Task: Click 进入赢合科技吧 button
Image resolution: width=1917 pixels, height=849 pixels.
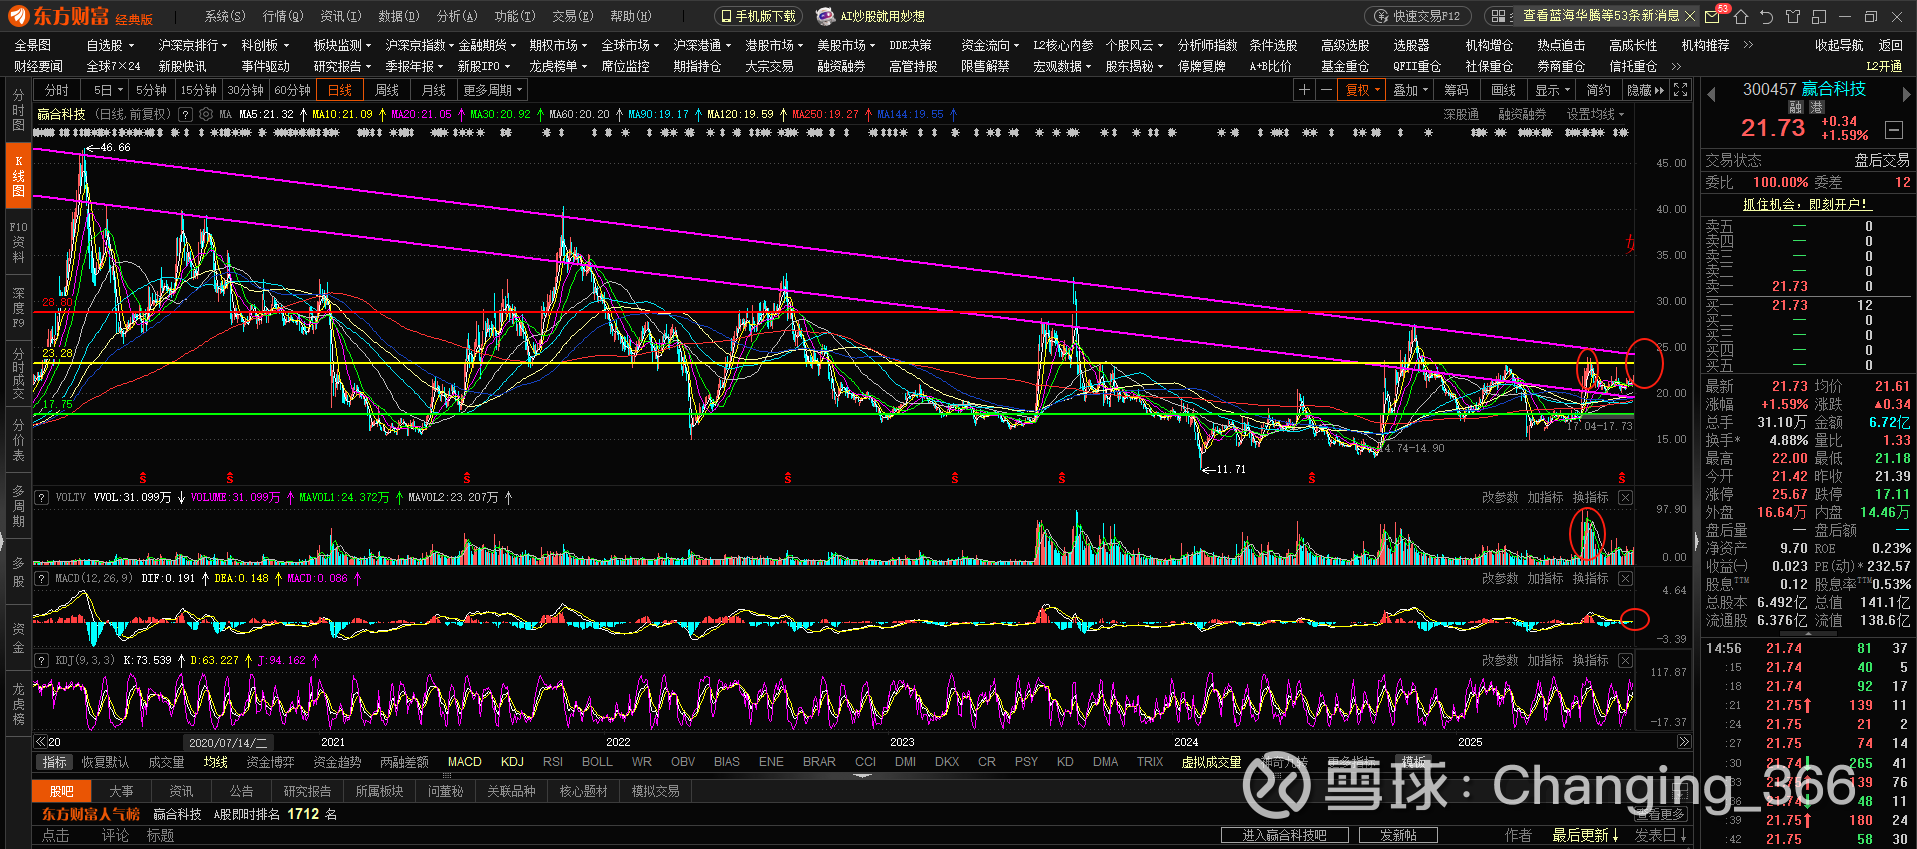Action: [1285, 835]
